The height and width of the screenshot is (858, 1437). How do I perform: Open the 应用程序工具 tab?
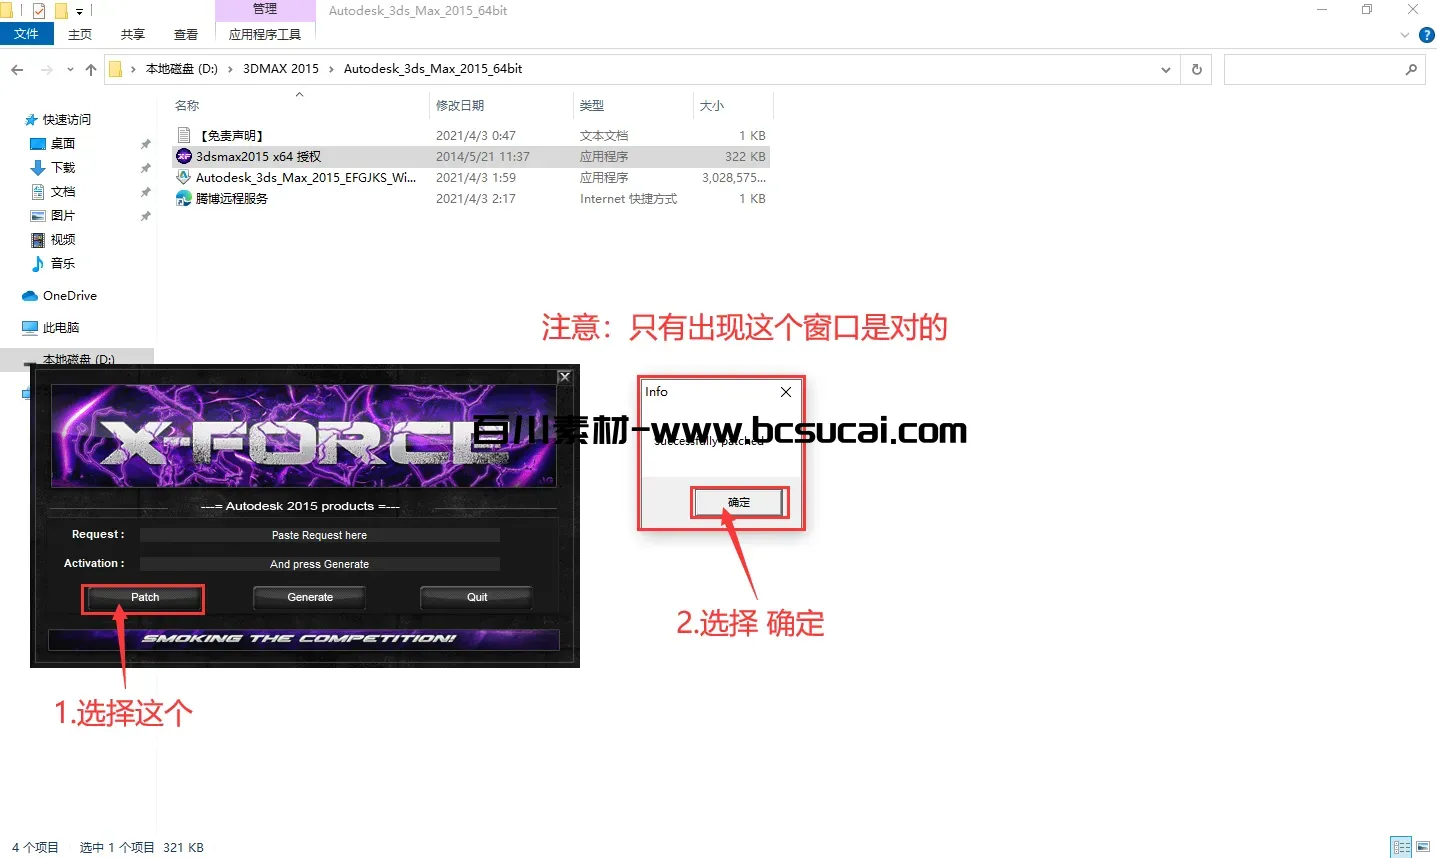point(265,34)
